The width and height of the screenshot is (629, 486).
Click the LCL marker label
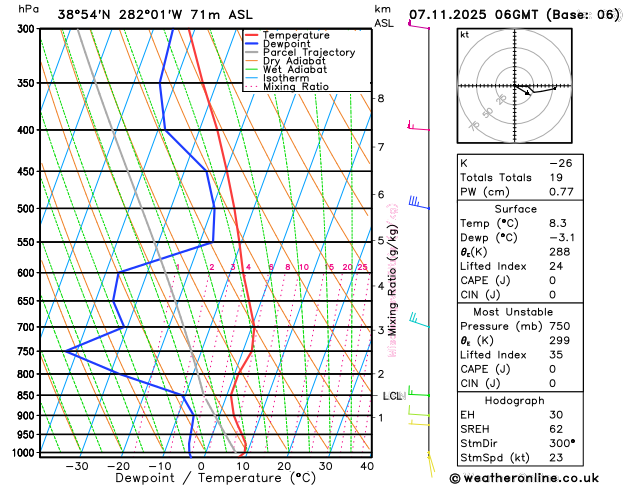click(x=394, y=396)
